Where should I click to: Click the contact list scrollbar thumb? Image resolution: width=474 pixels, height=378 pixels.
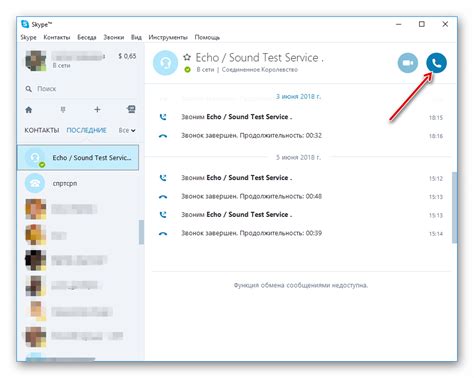(141, 232)
